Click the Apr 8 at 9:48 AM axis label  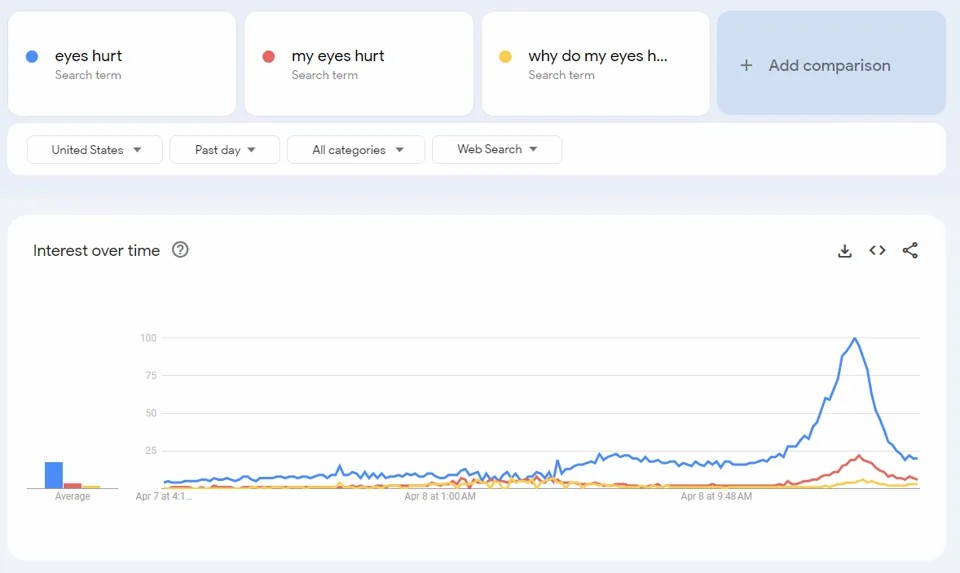click(x=716, y=496)
